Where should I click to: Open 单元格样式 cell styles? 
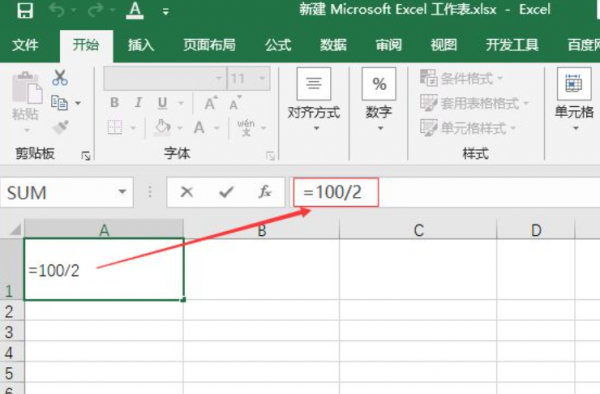(468, 128)
